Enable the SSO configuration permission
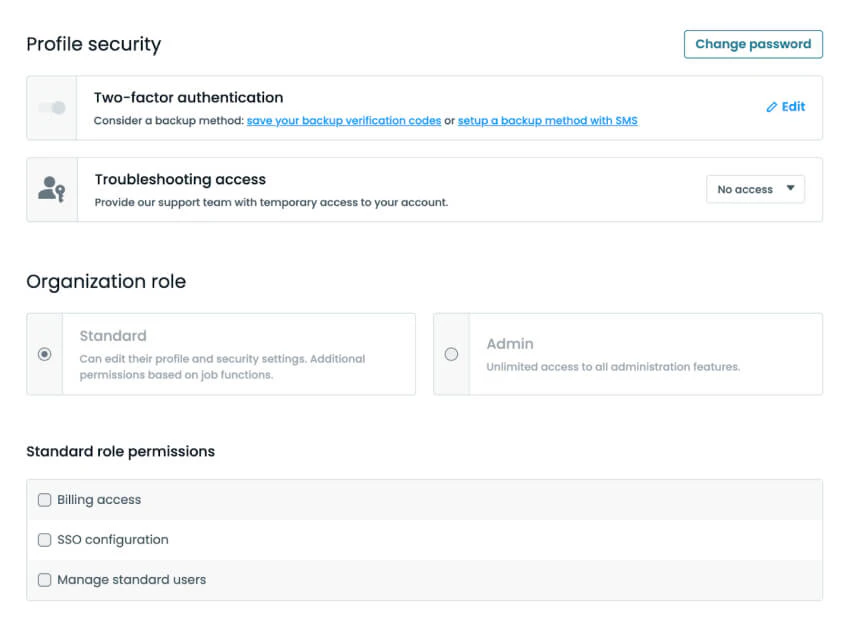The width and height of the screenshot is (848, 640). coord(44,539)
